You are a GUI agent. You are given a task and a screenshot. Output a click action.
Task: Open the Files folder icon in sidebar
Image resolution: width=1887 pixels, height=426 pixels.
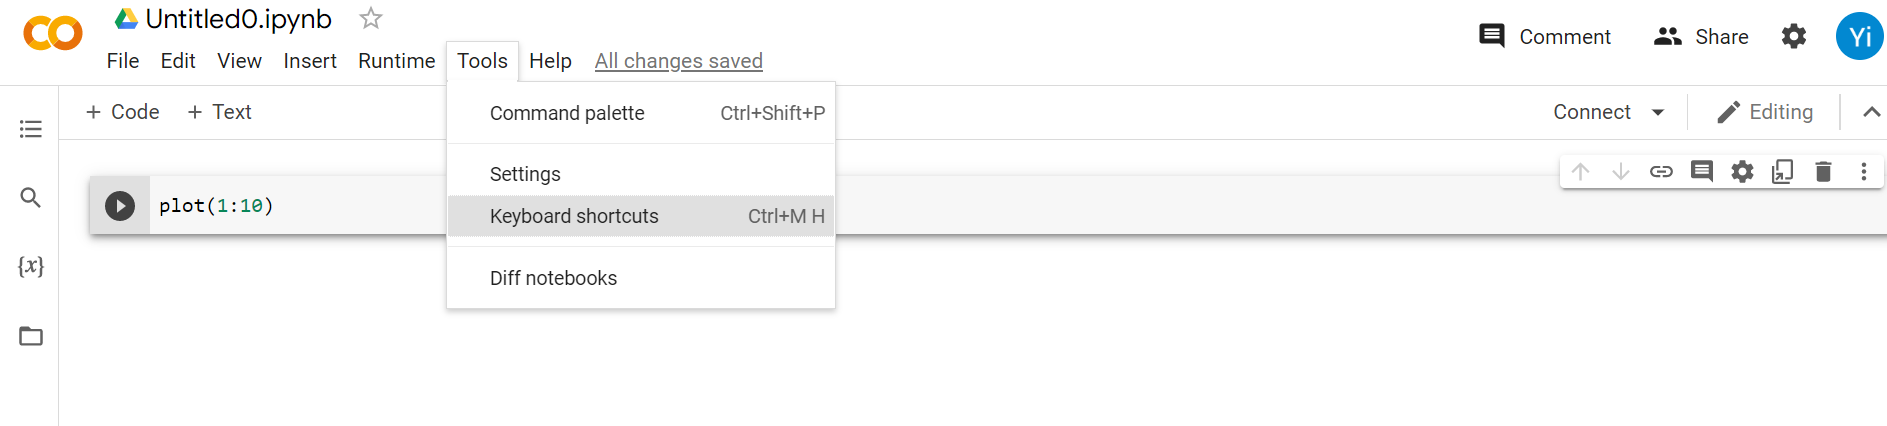(31, 336)
